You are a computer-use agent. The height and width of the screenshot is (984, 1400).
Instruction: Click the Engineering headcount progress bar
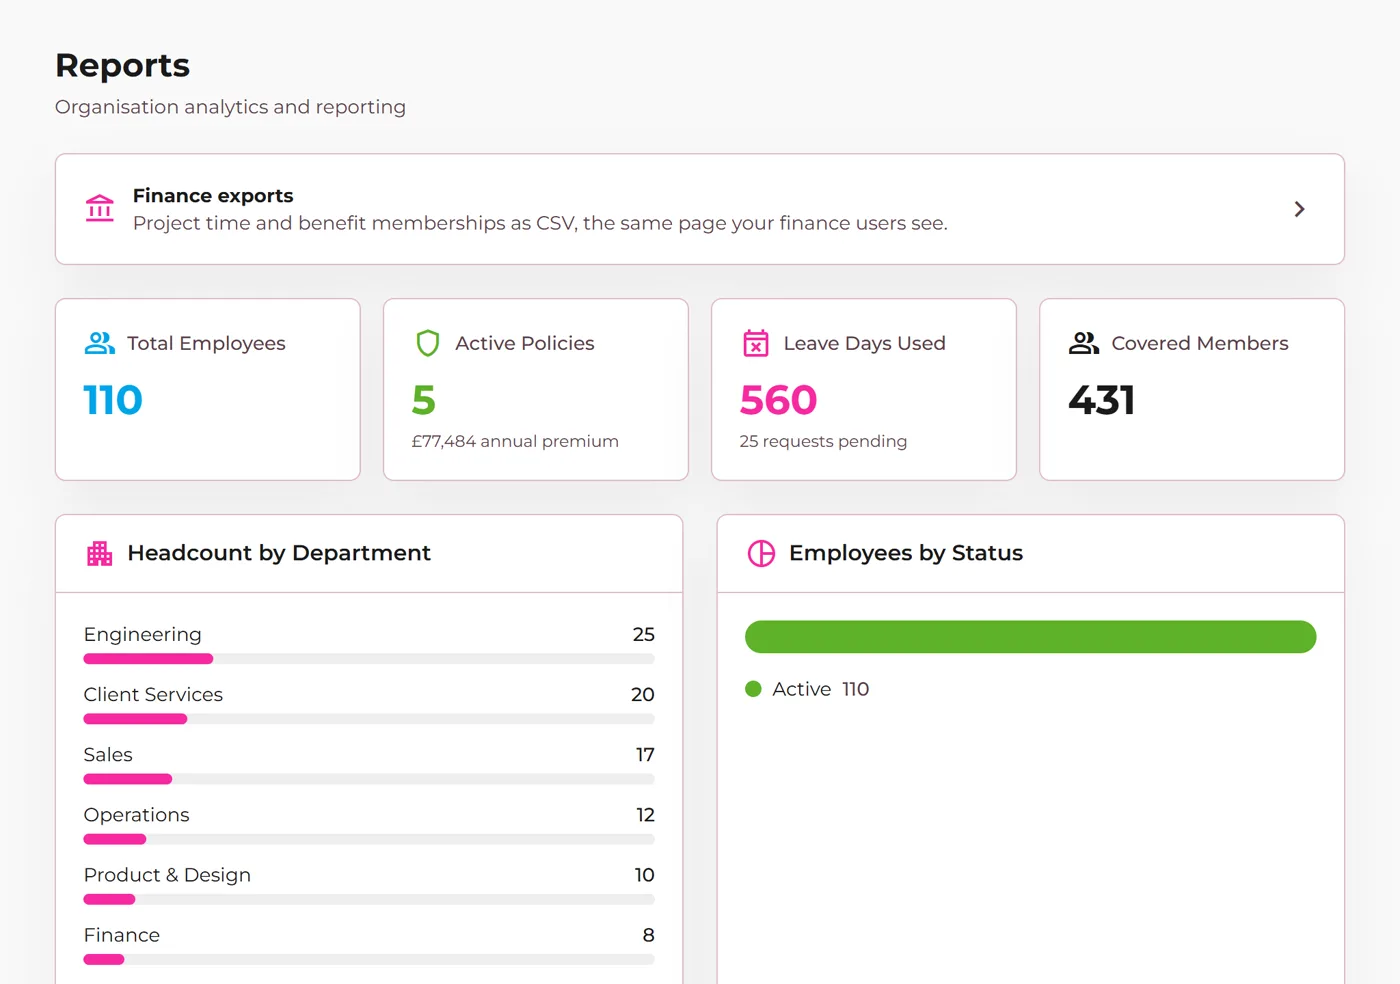(369, 659)
